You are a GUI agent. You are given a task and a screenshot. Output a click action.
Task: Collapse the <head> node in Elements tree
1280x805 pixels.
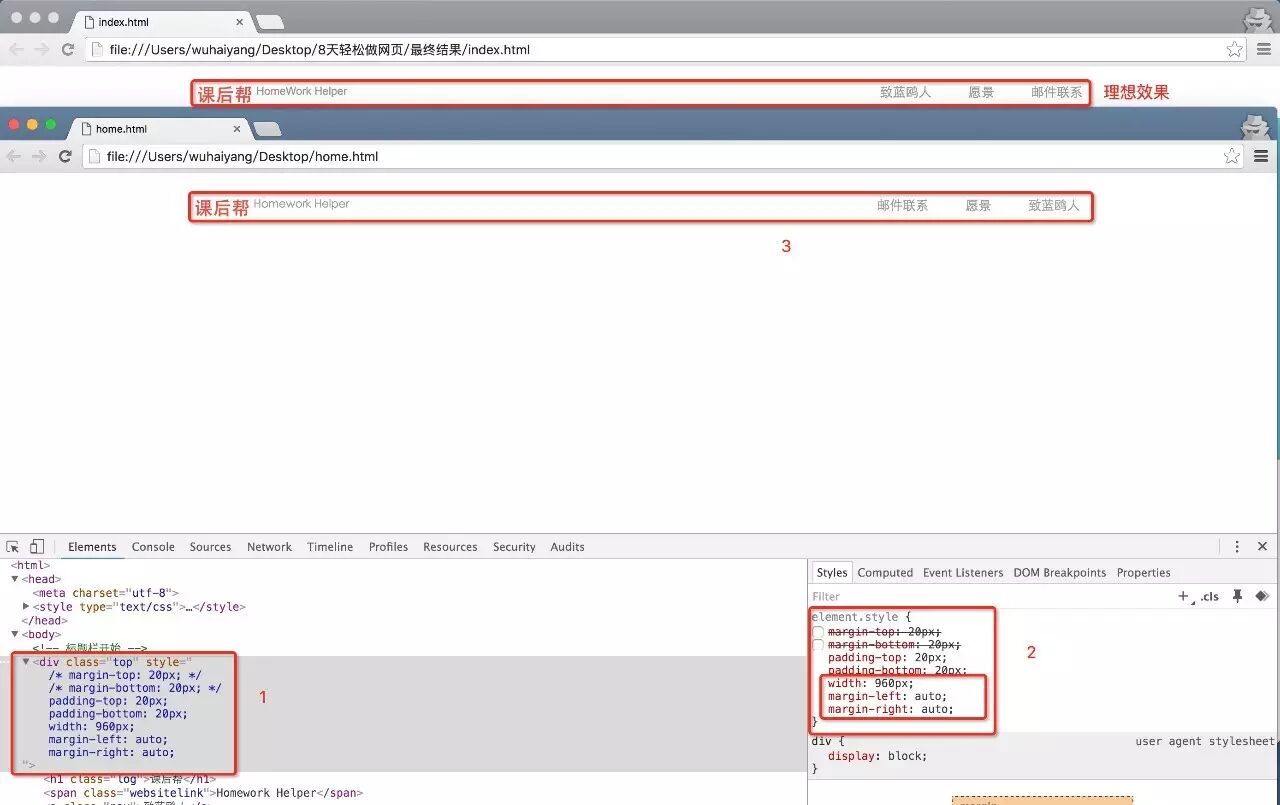15,579
